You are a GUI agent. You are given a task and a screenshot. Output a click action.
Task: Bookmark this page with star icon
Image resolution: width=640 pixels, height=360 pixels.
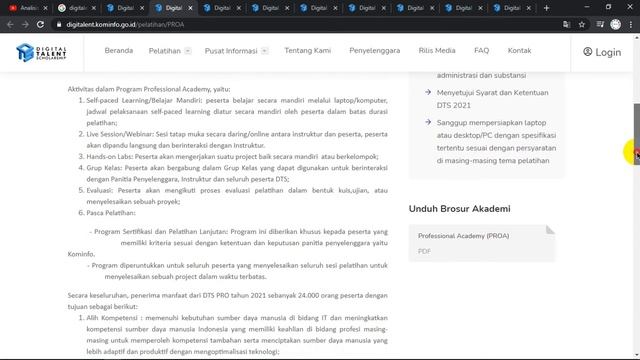click(582, 24)
